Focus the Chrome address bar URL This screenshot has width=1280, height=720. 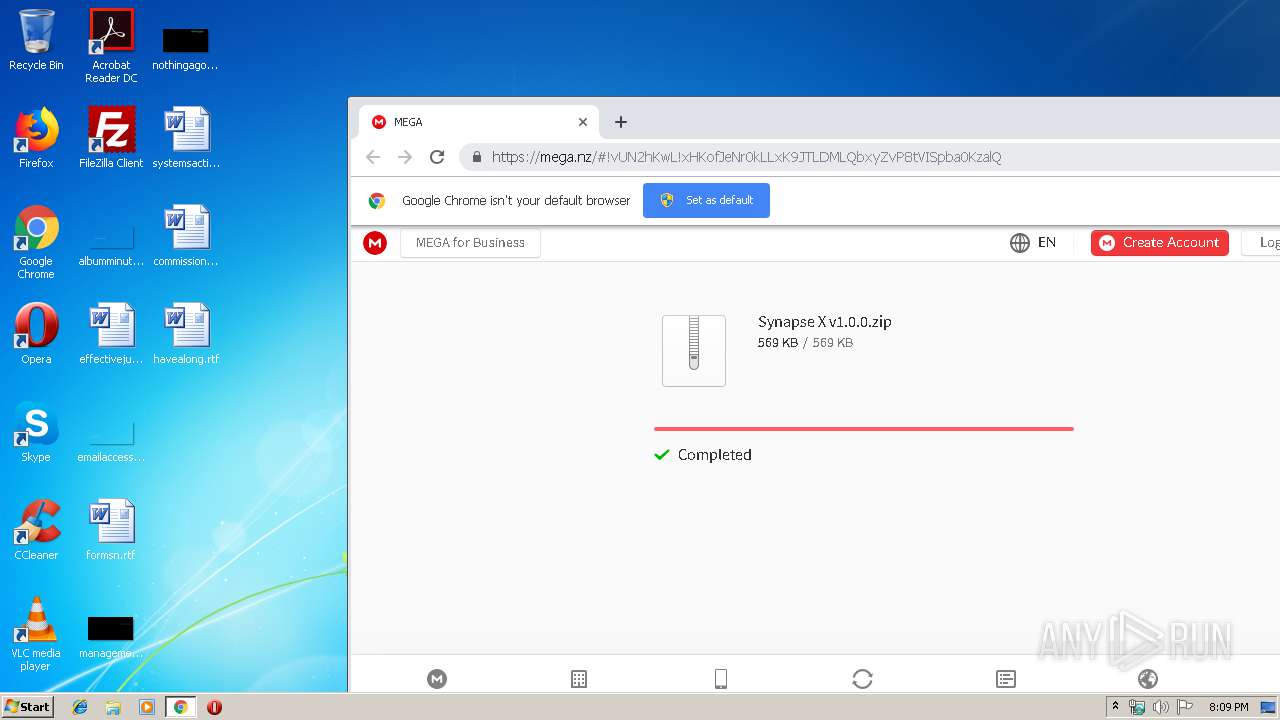pyautogui.click(x=746, y=157)
